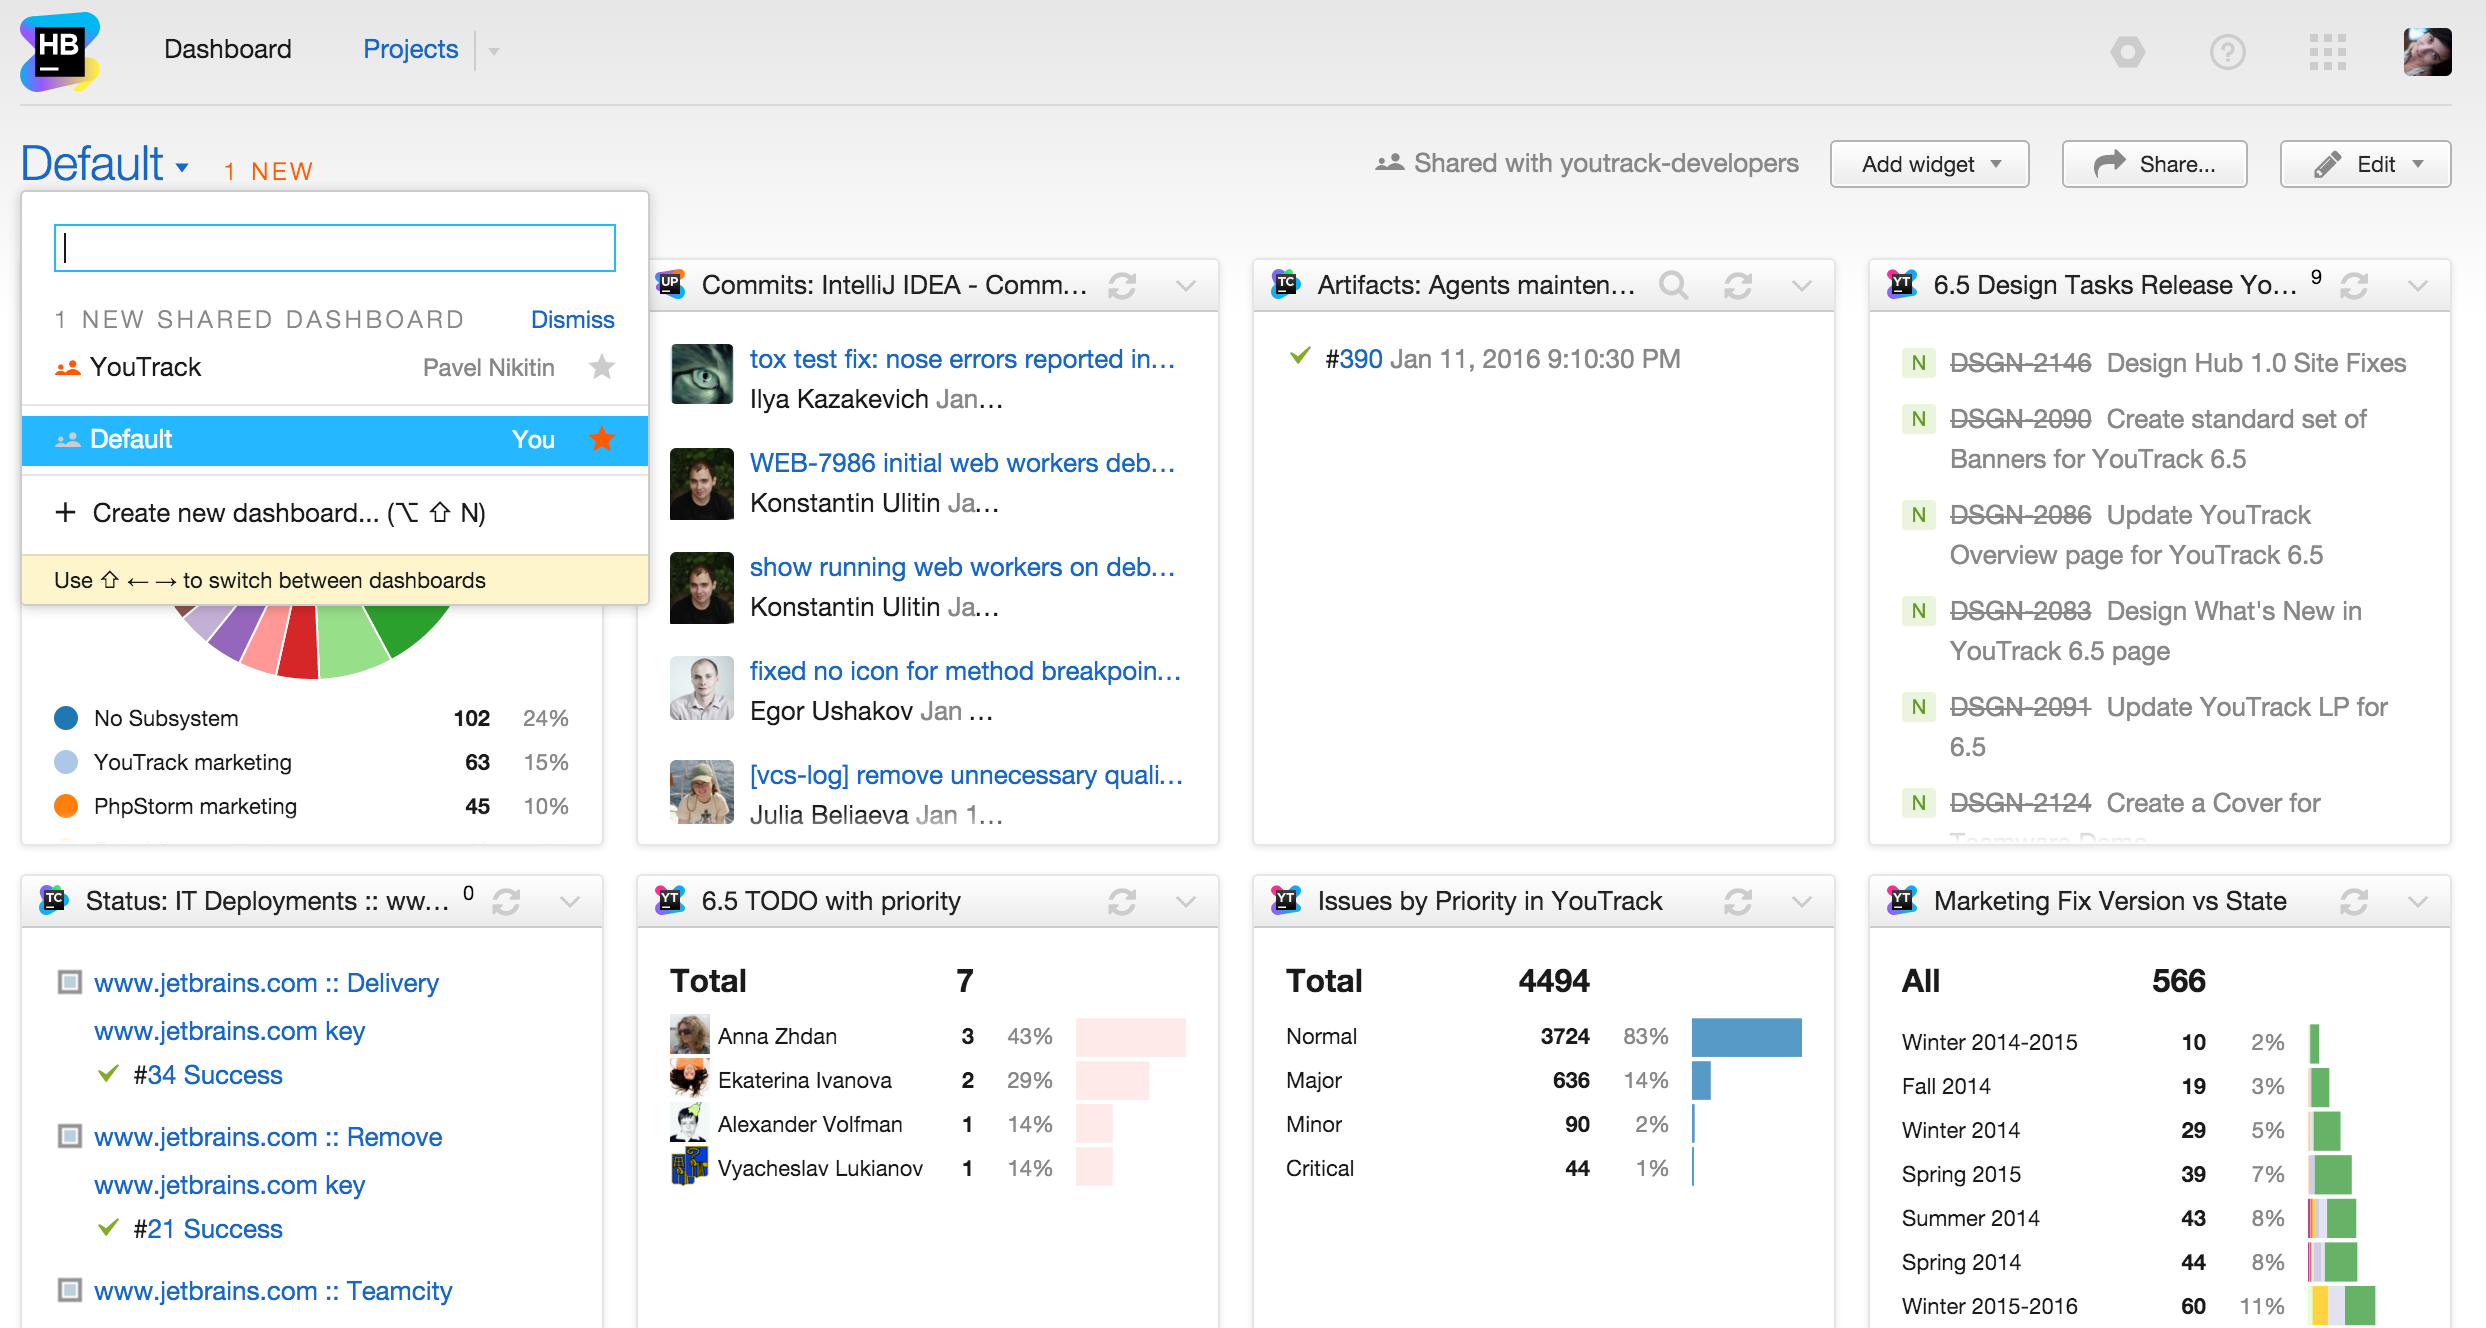Open the Add widget dropdown
The width and height of the screenshot is (2486, 1328).
click(x=1929, y=164)
